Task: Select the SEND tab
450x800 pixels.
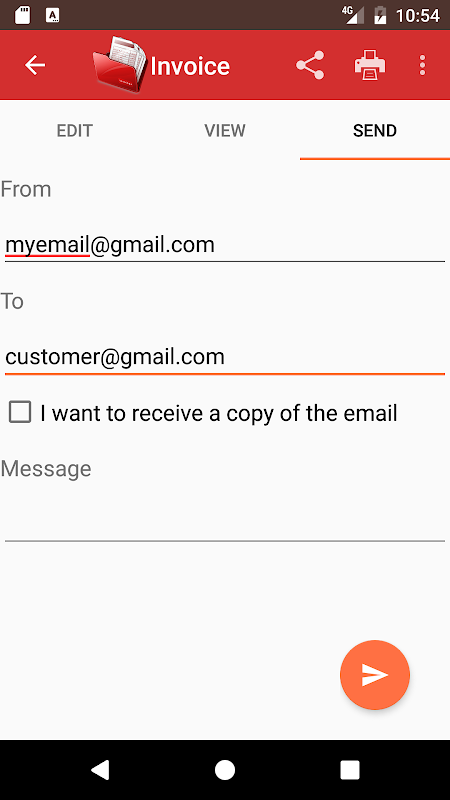Action: pos(375,131)
